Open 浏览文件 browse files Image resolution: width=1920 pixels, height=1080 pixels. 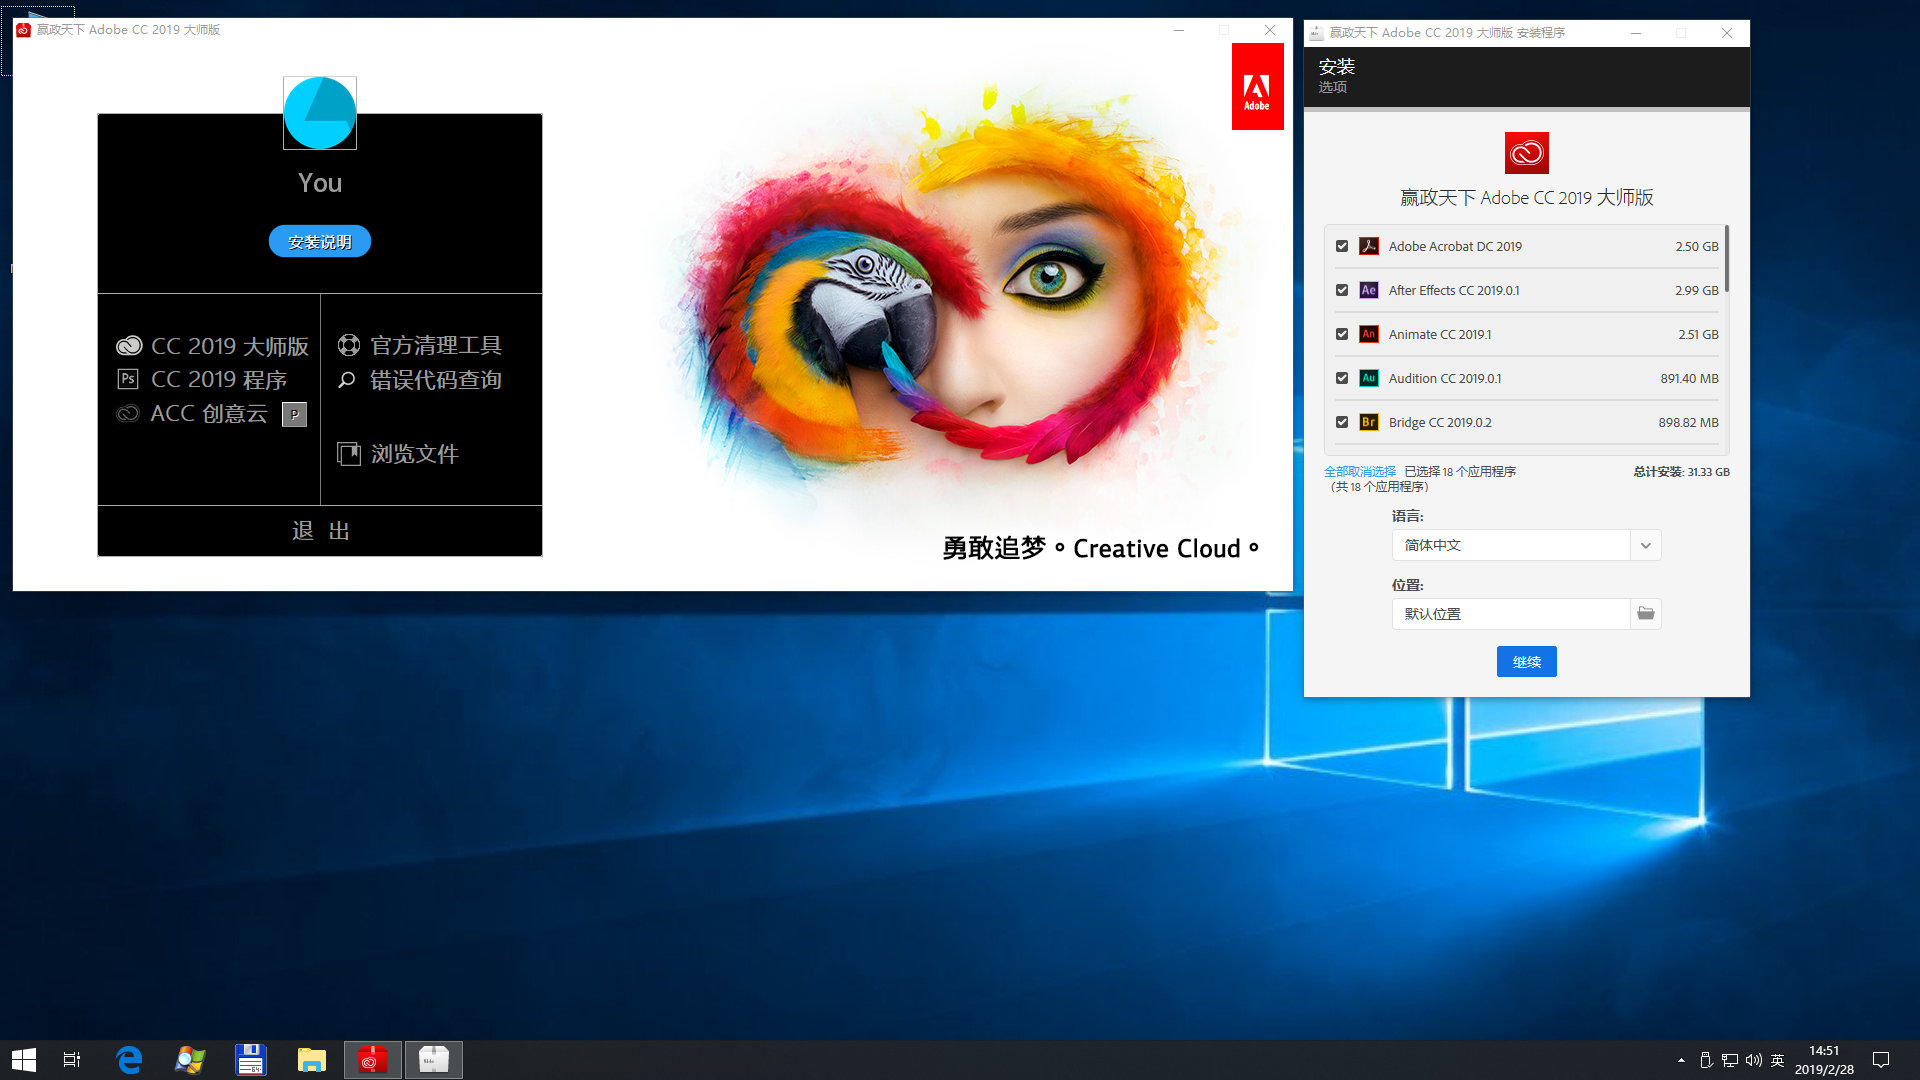click(x=415, y=454)
